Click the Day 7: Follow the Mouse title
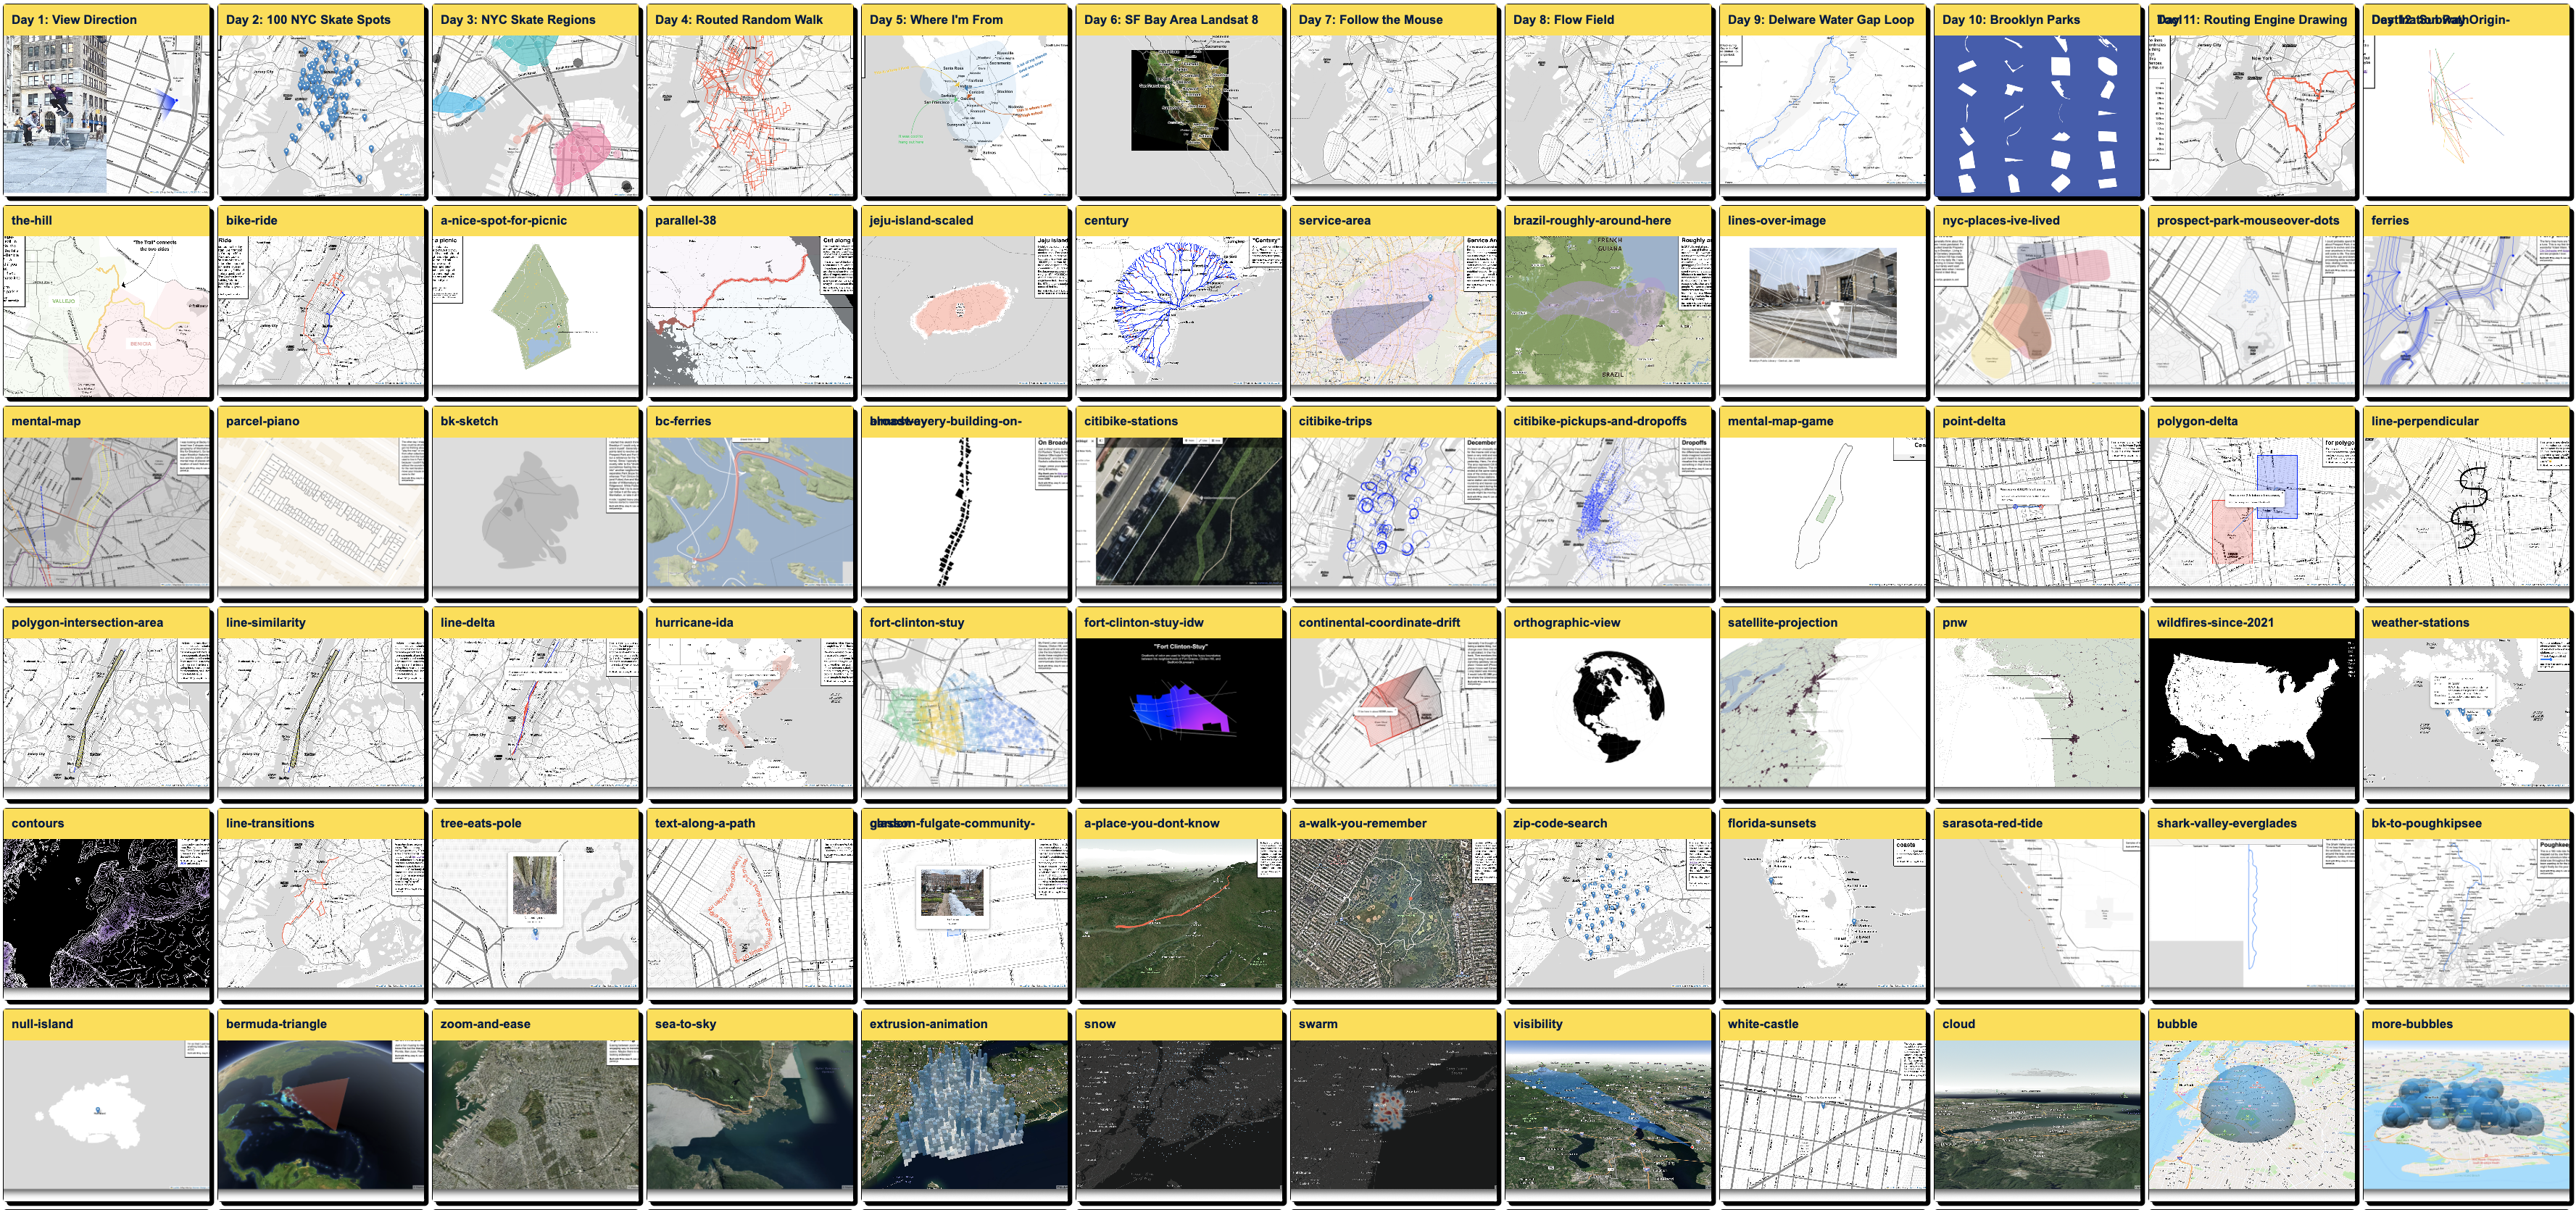2576x1210 pixels. click(x=1370, y=19)
